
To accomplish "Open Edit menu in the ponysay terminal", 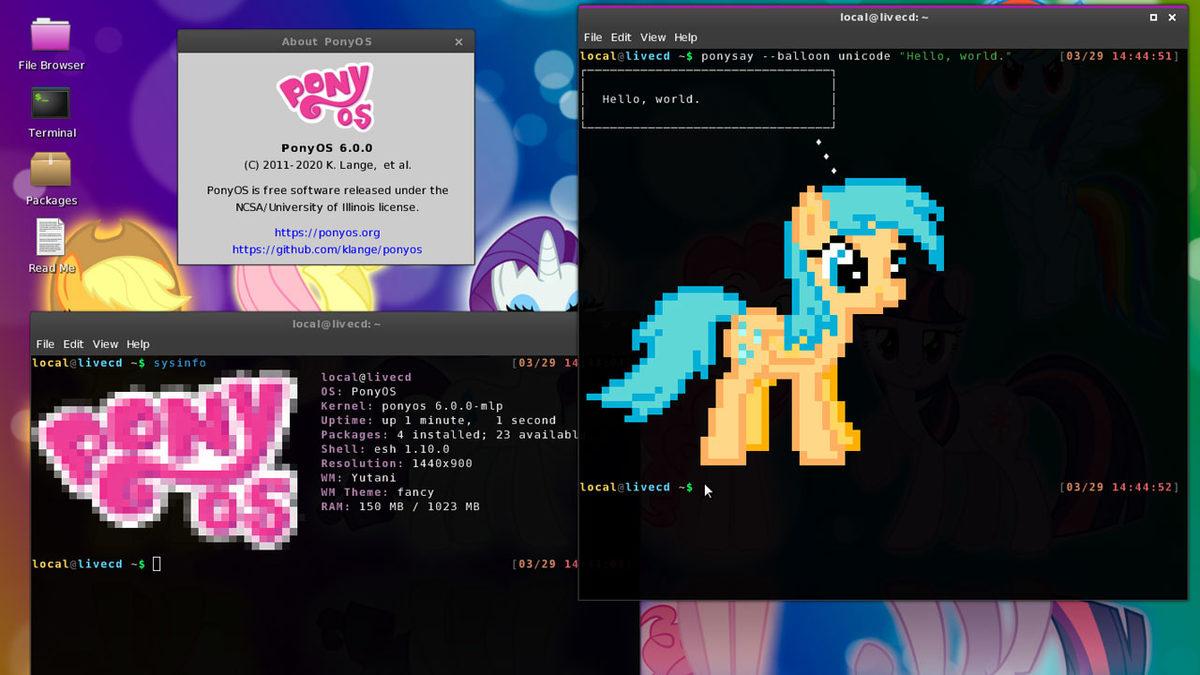I will (622, 37).
